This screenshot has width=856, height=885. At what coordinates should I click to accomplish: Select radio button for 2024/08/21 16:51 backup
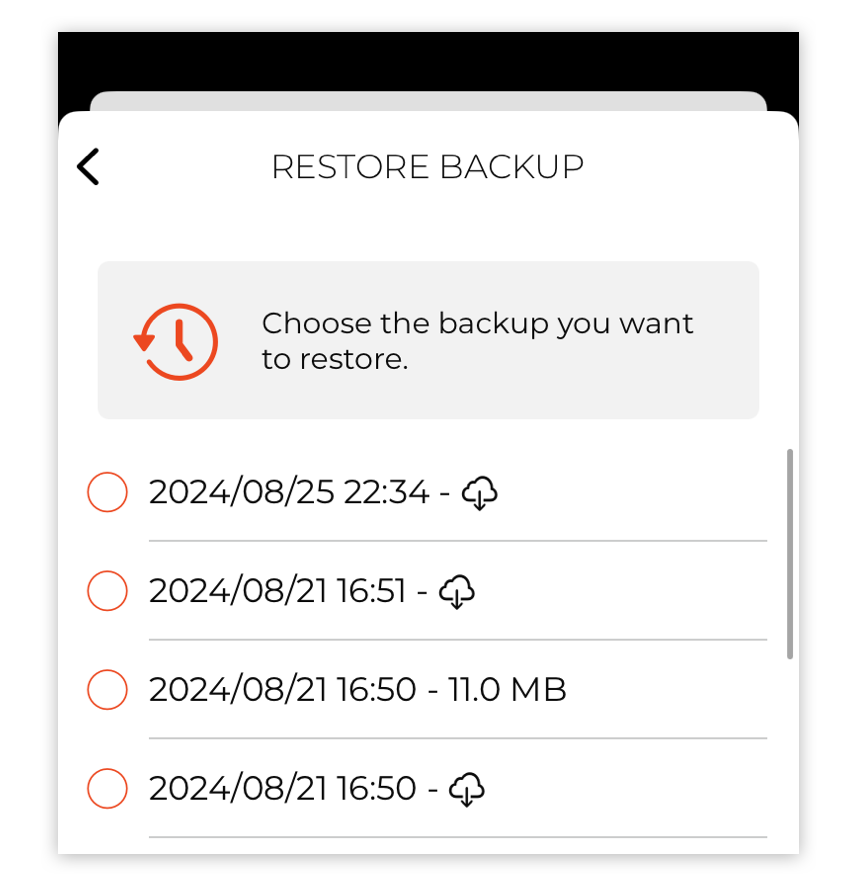click(x=107, y=591)
